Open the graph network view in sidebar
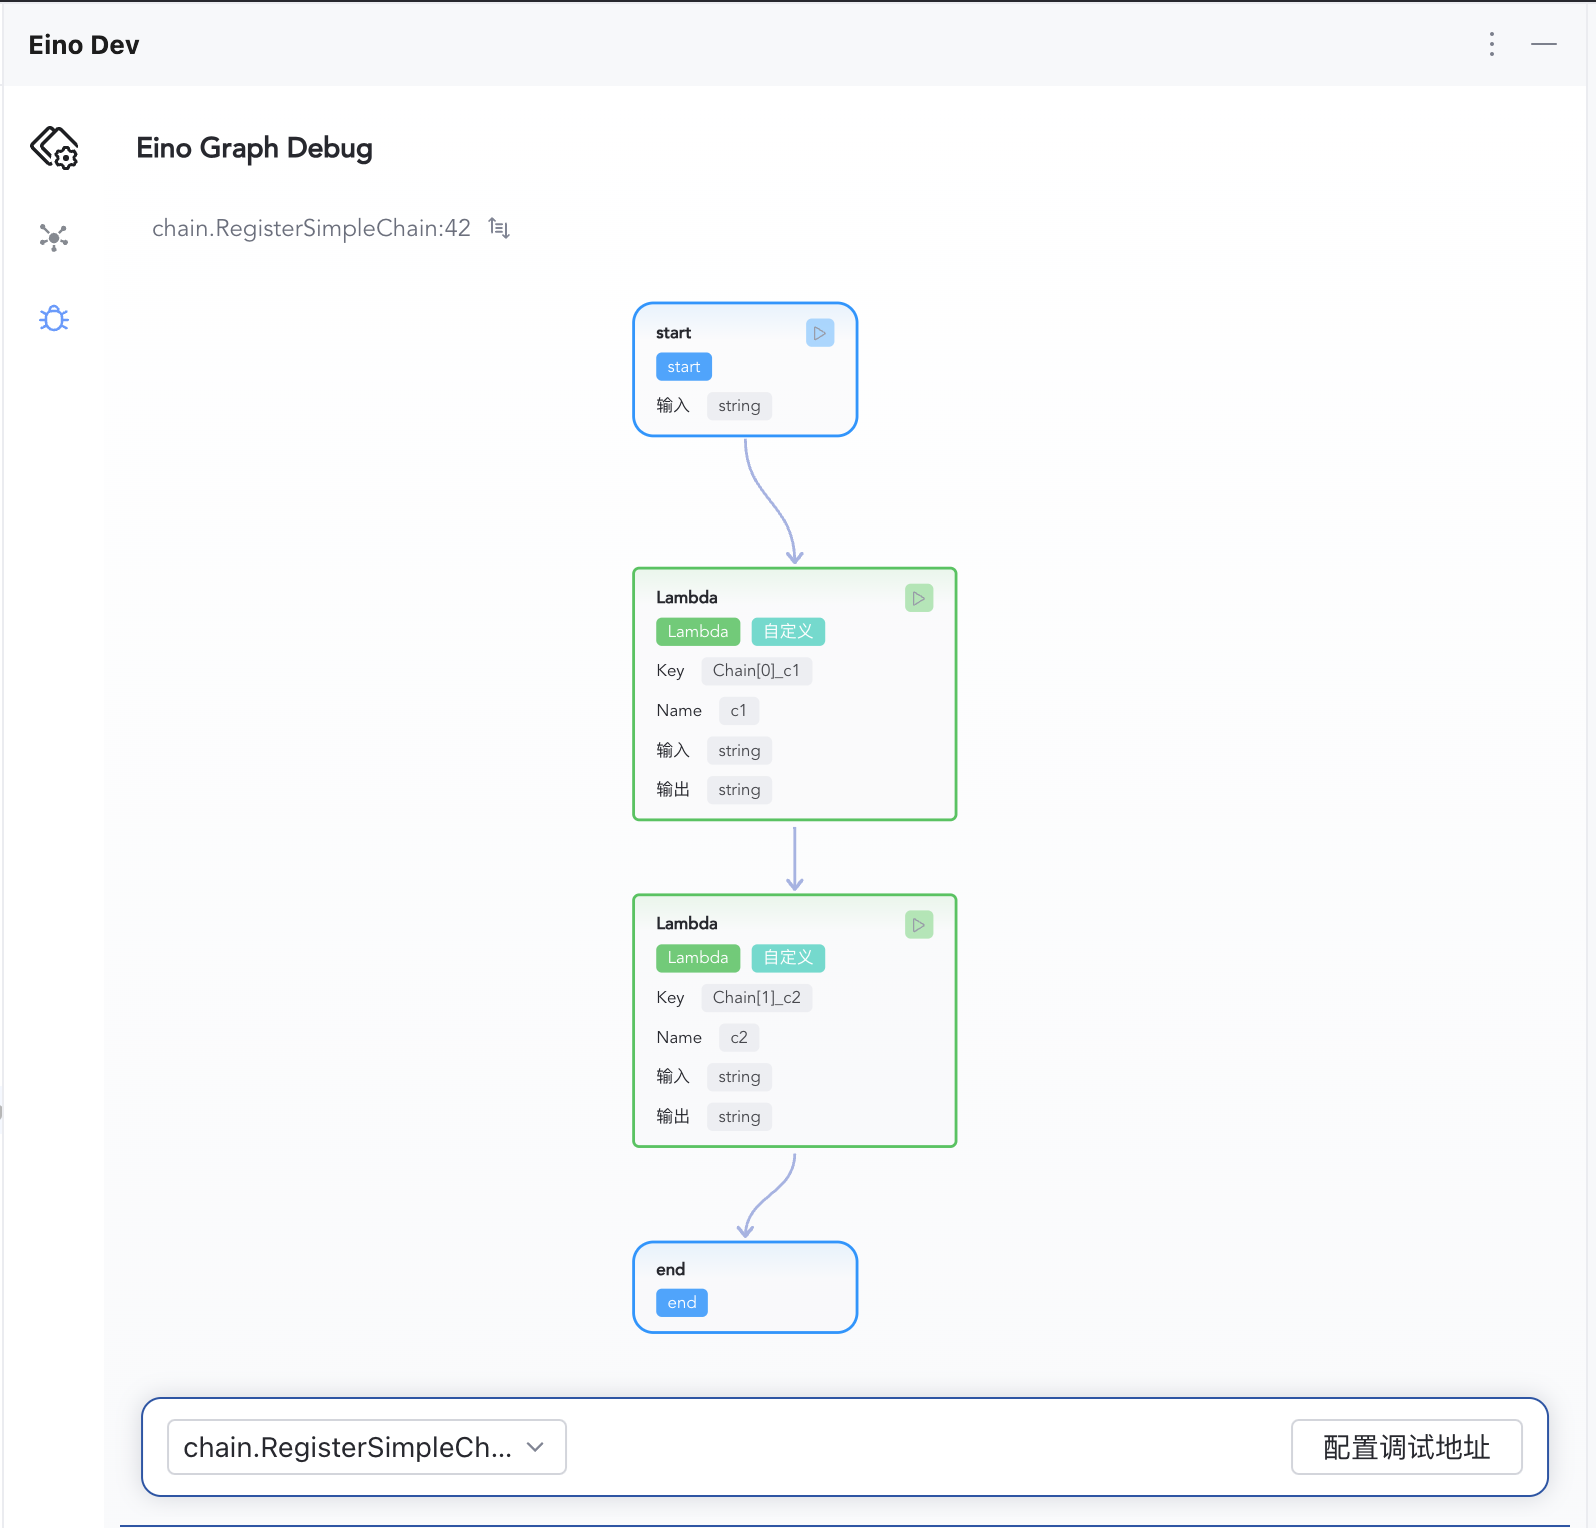1596x1528 pixels. pos(54,237)
